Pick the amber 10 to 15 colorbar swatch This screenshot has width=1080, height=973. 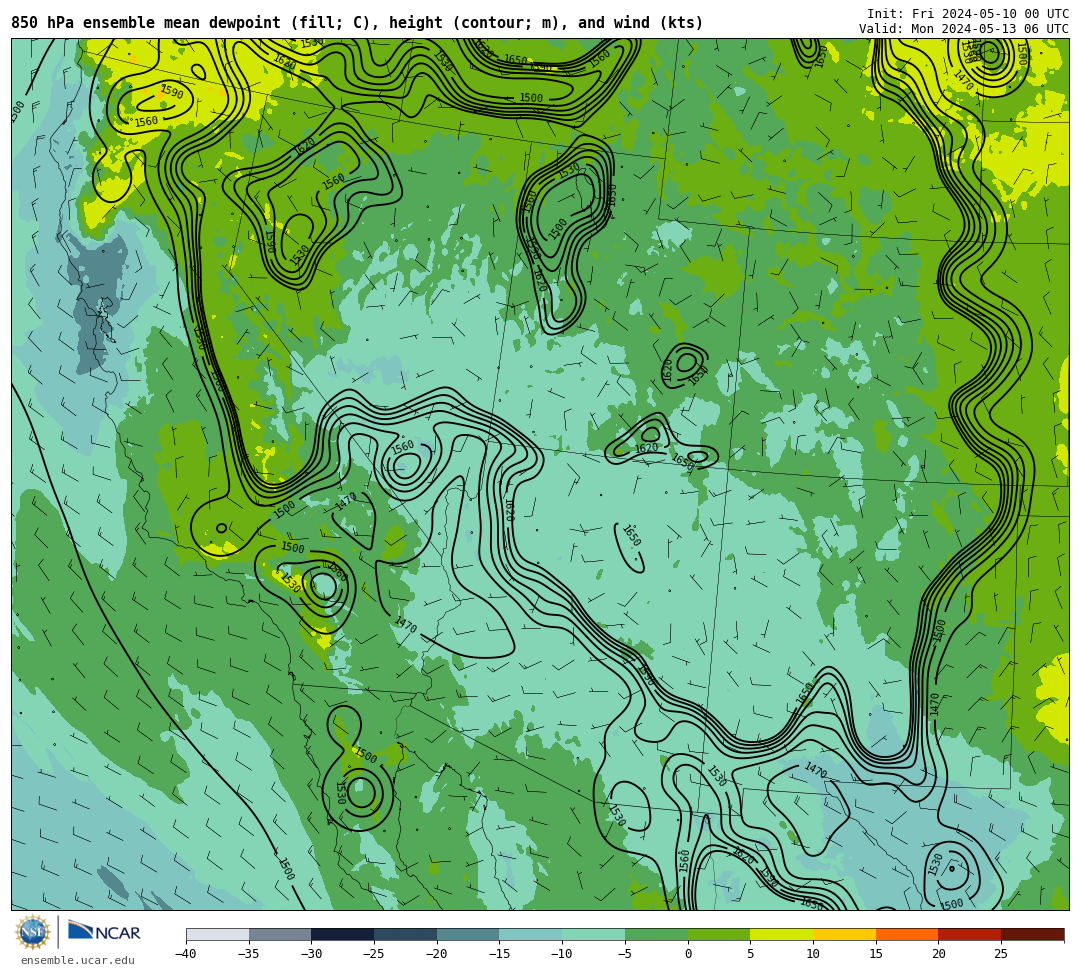(x=844, y=934)
